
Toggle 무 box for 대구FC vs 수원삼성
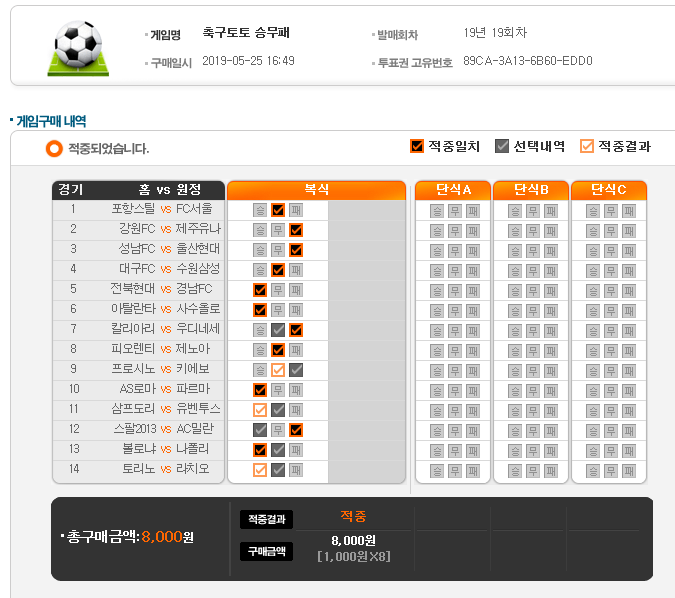click(x=278, y=270)
